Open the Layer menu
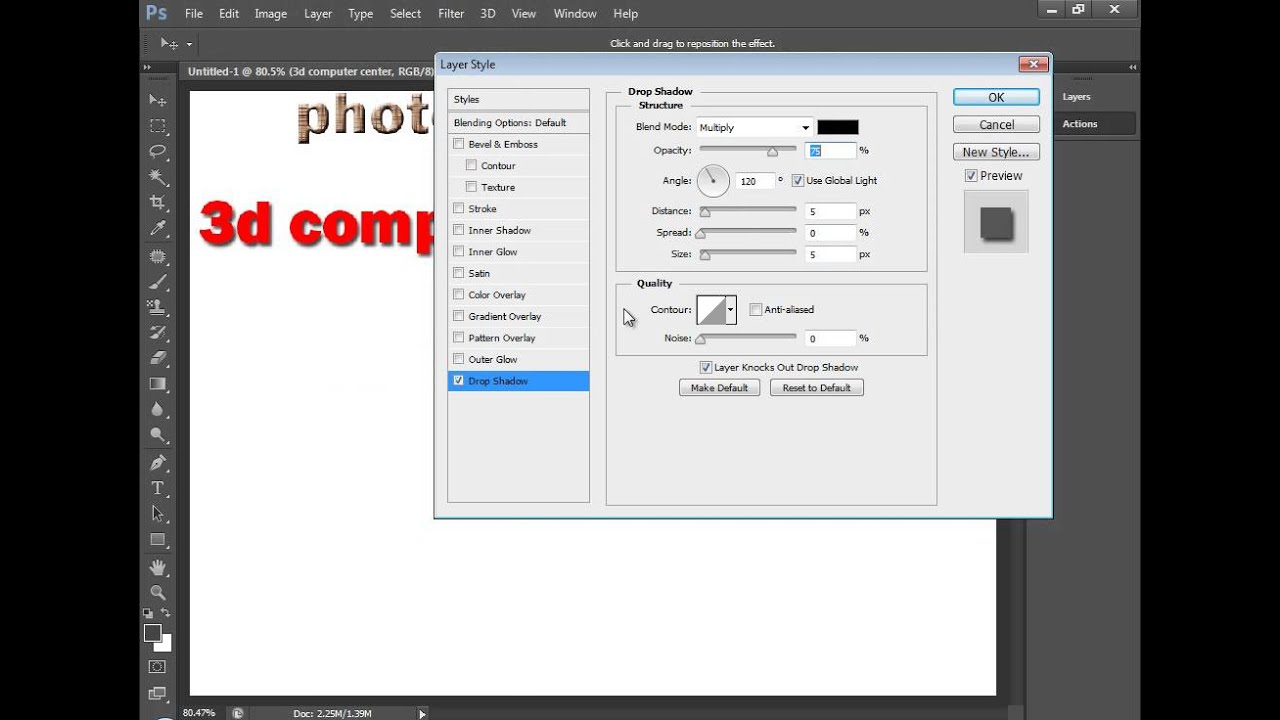 [x=318, y=14]
